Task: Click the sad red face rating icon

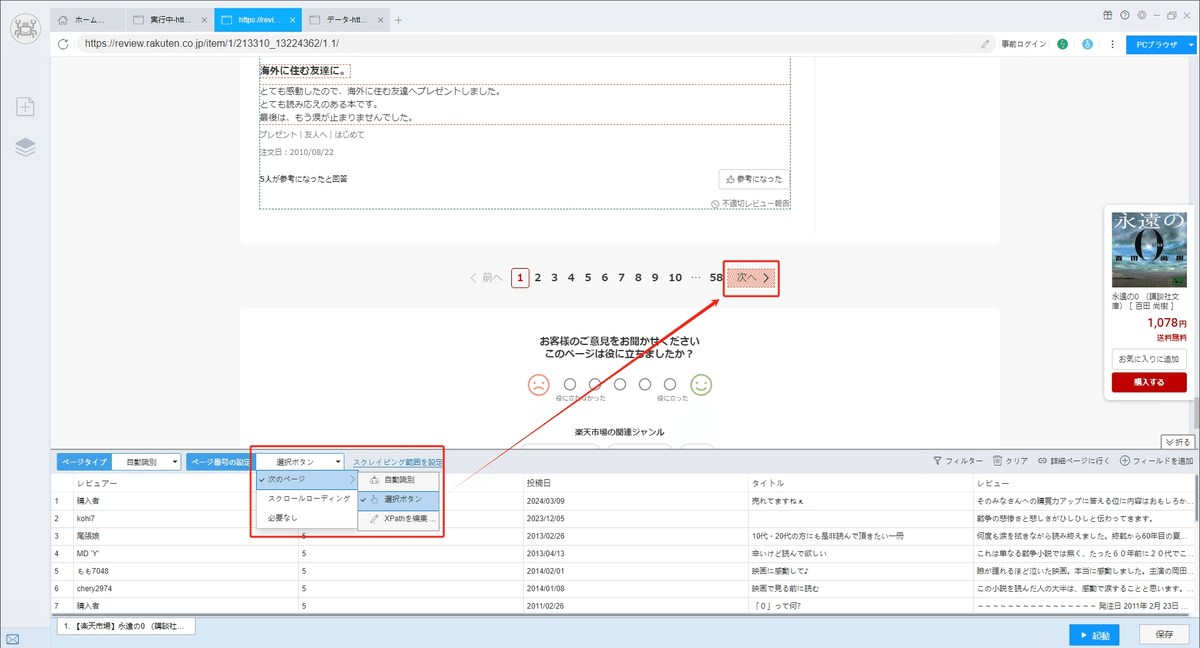Action: click(538, 384)
